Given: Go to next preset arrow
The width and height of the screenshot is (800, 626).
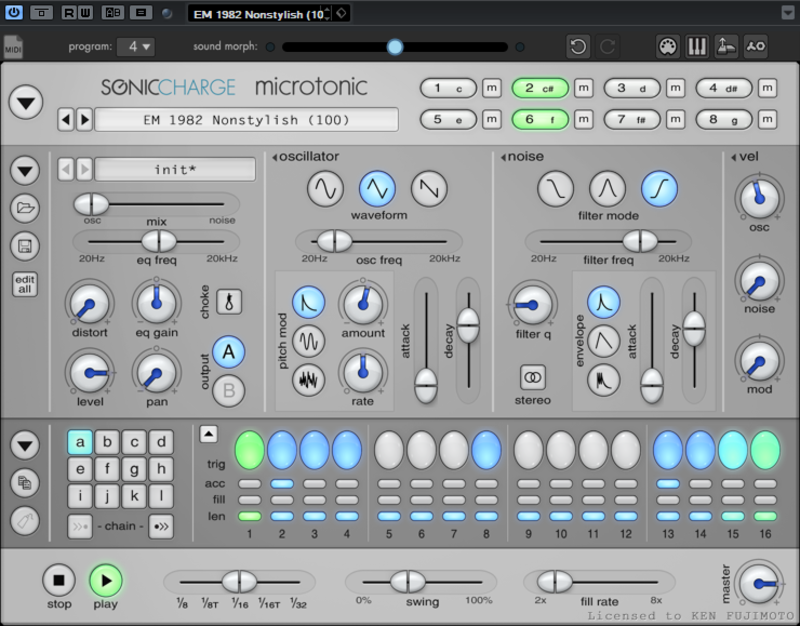Looking at the screenshot, I should click(x=84, y=120).
